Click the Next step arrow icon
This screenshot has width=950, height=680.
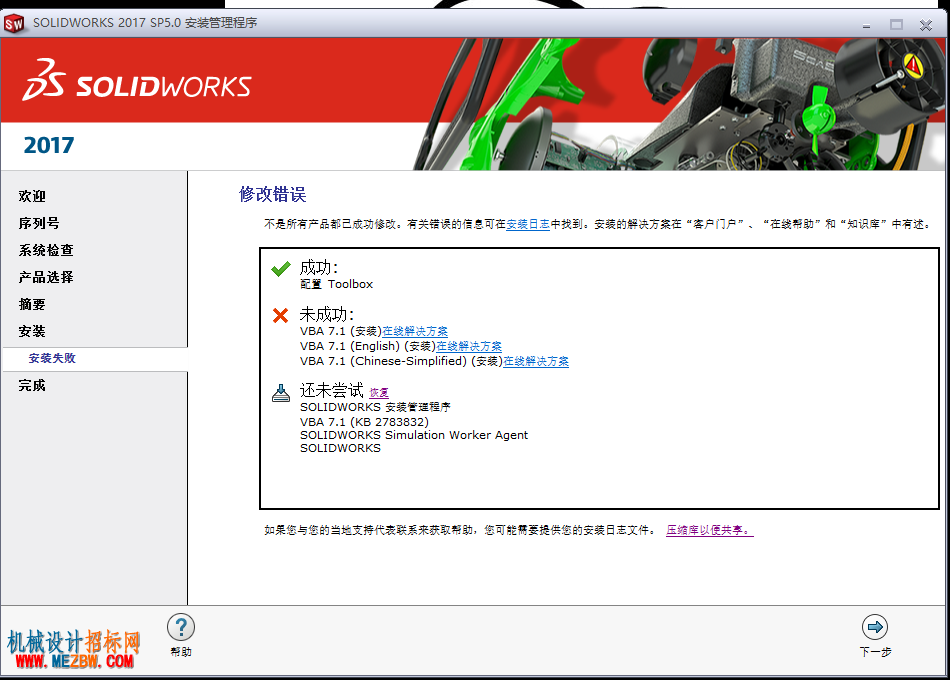(875, 627)
